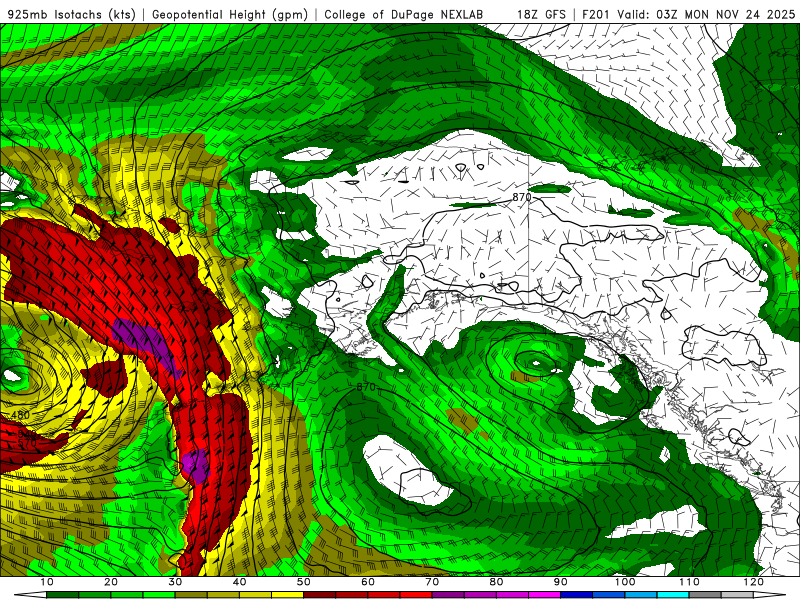Screen dimensions: 800x600
Task: Click the dark green legend swatch below 10
Action: click(62, 595)
